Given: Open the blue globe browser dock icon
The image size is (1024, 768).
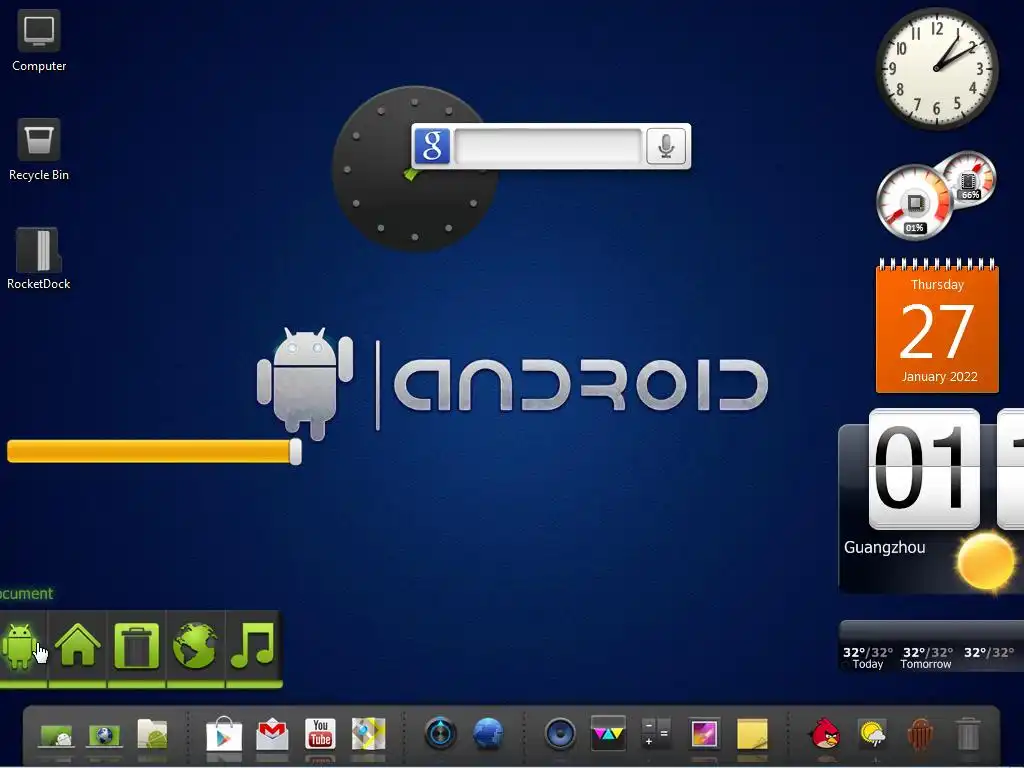Looking at the screenshot, I should click(488, 733).
